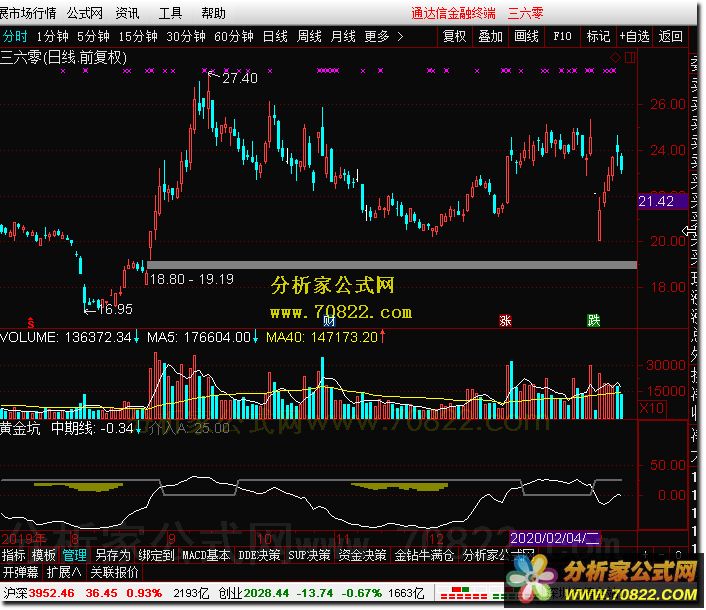Click the 27.40 high price marker
The image size is (706, 610).
[x=239, y=78]
